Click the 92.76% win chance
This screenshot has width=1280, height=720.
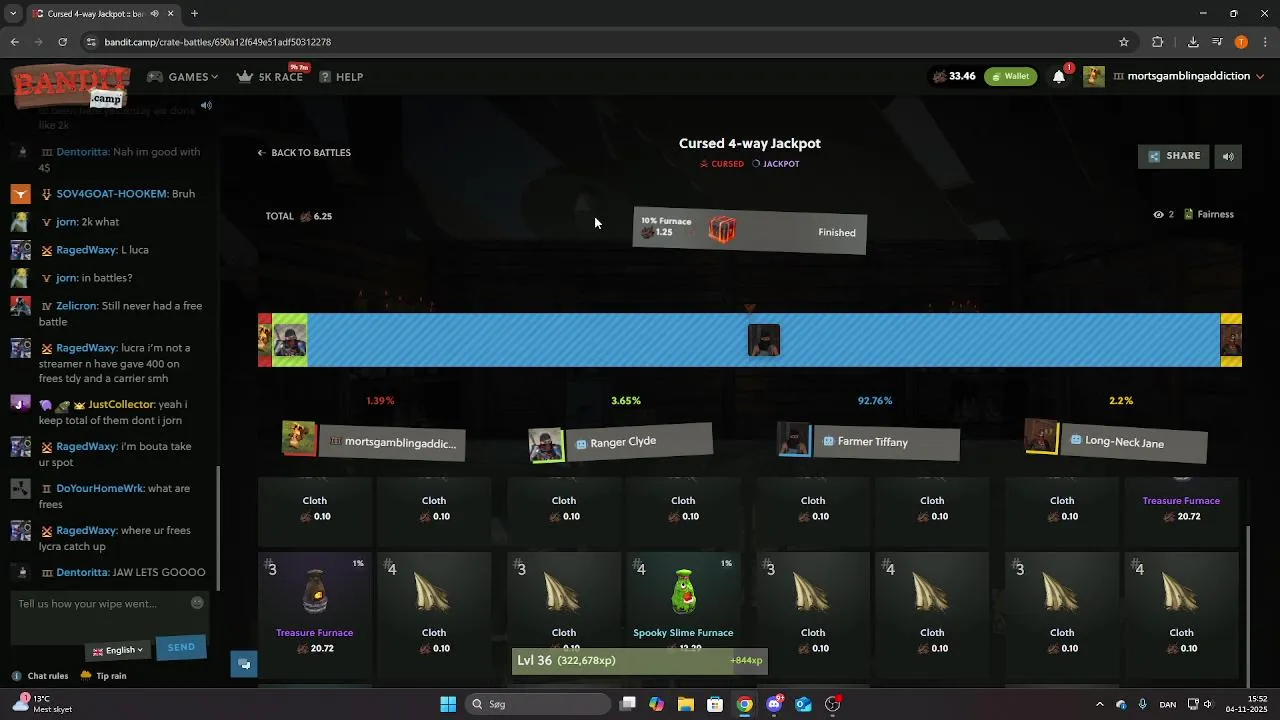[x=875, y=401]
